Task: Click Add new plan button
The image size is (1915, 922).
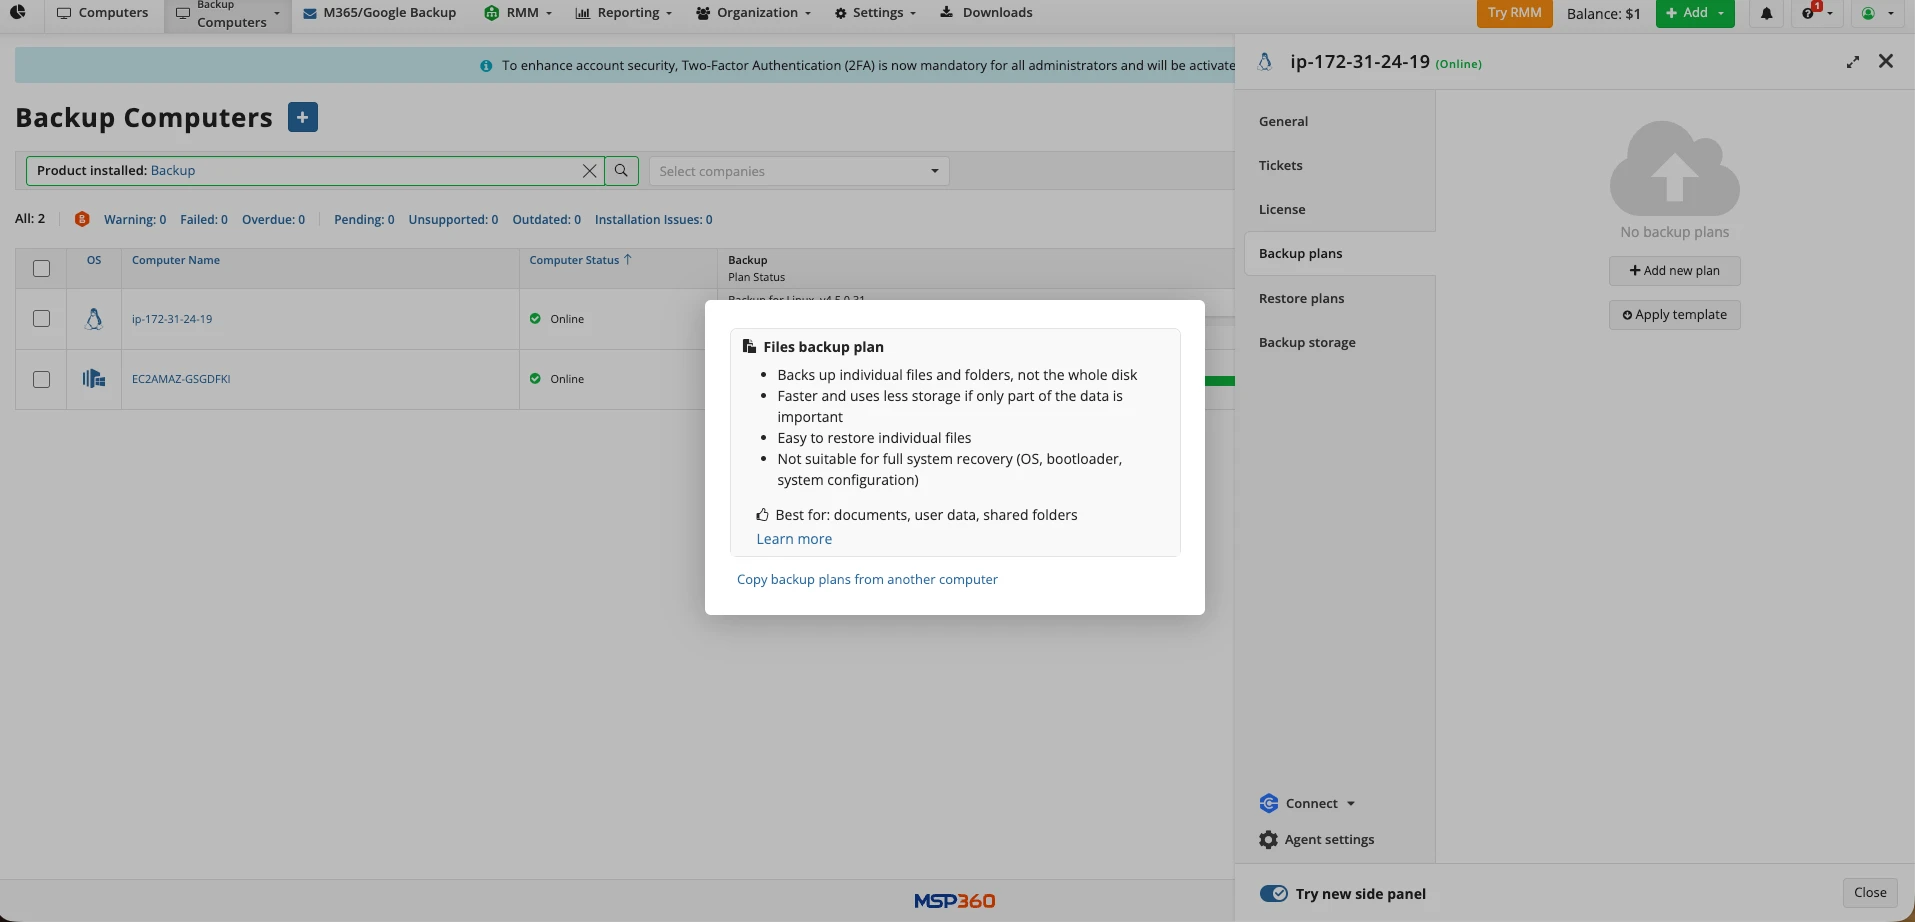Action: [x=1675, y=271]
